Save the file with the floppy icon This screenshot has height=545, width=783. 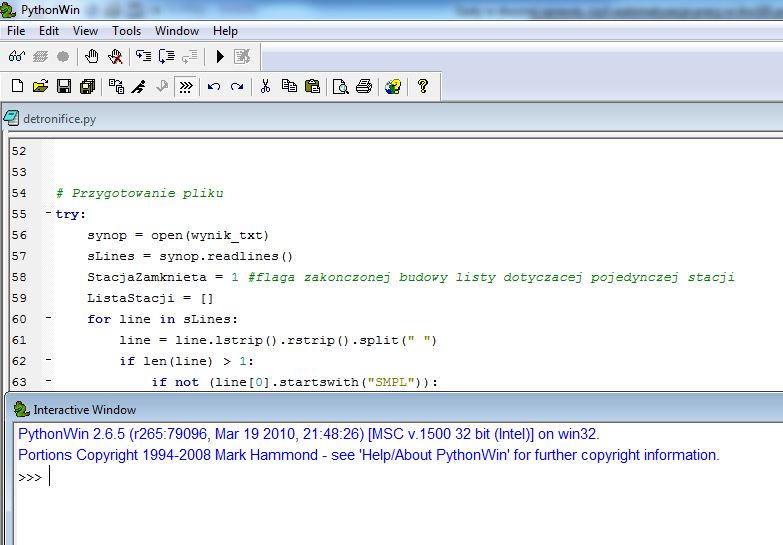(64, 86)
